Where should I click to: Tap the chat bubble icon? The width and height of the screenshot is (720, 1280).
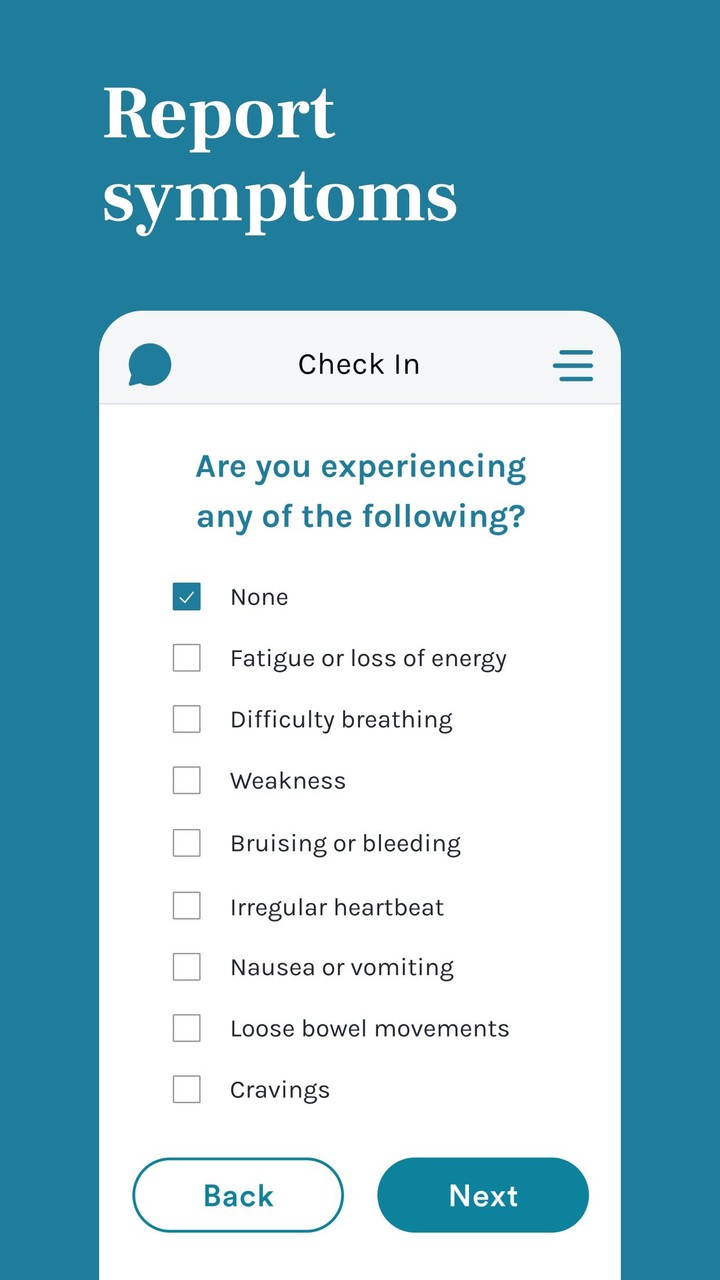150,364
